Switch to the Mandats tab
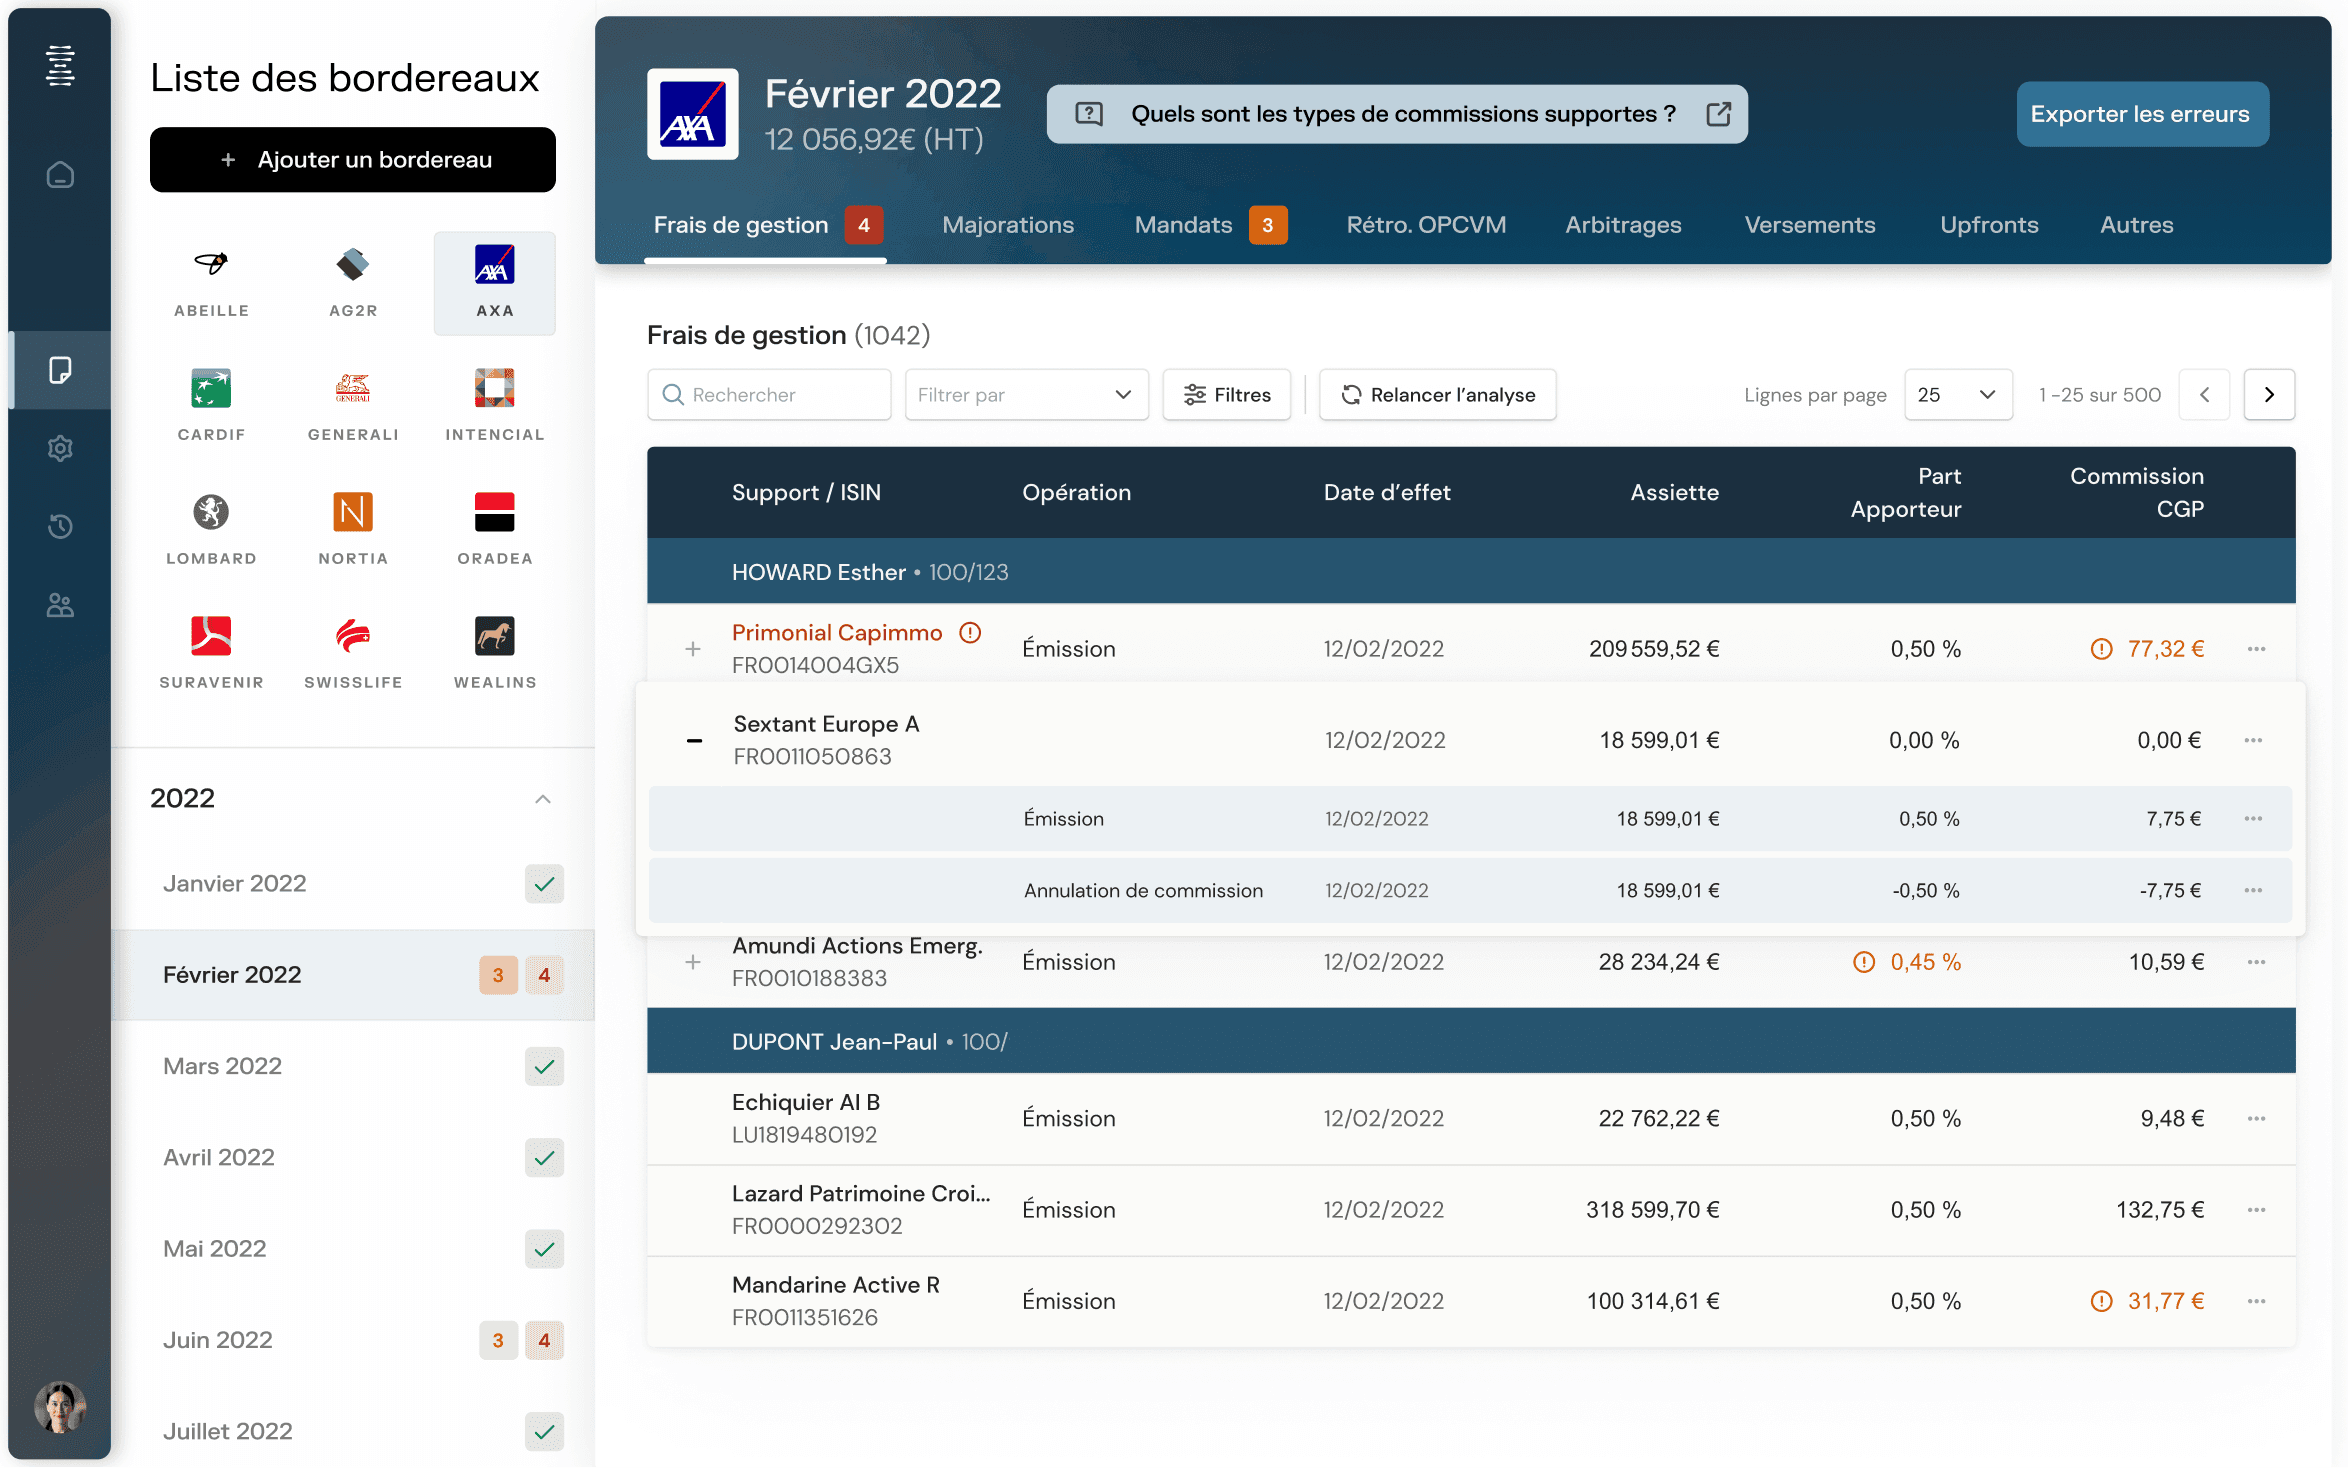Viewport: 2348px width, 1468px height. click(x=1210, y=225)
